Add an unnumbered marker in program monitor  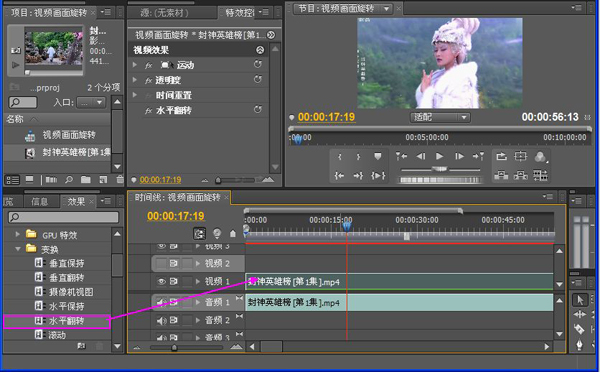(377, 157)
